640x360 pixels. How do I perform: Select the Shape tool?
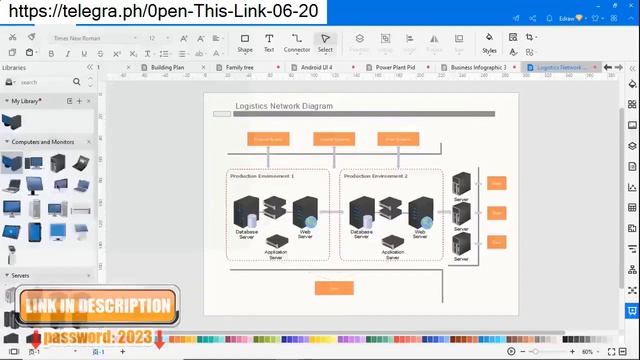click(244, 43)
